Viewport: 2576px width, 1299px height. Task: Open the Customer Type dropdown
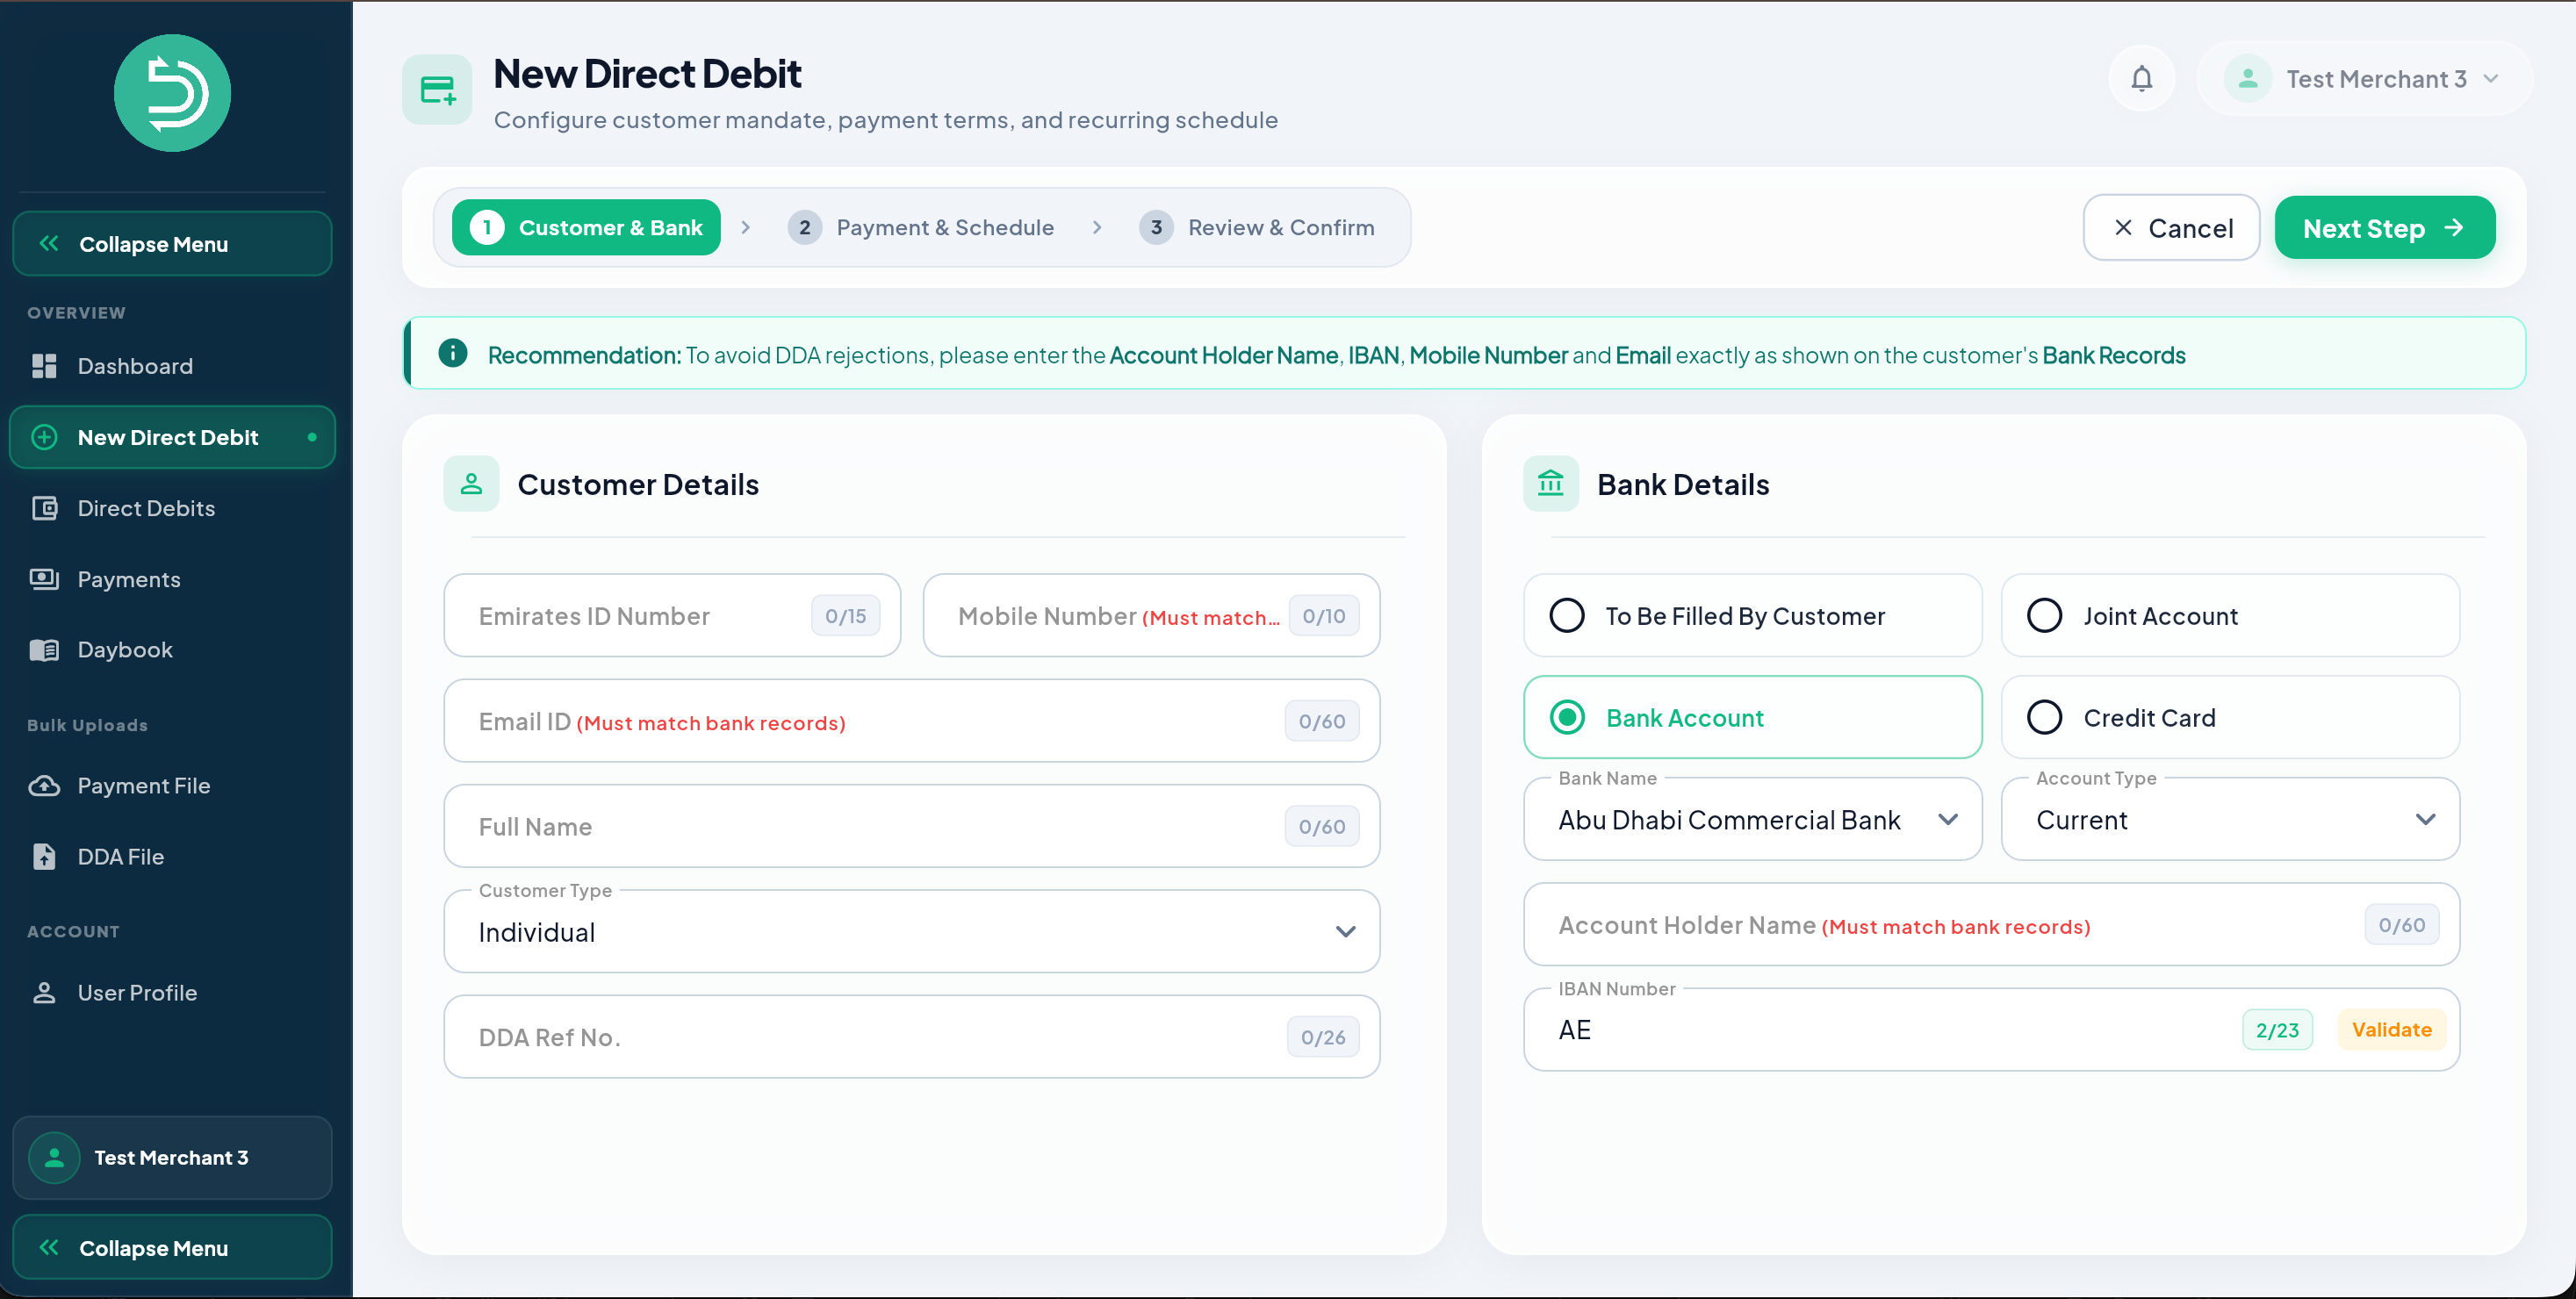point(912,932)
